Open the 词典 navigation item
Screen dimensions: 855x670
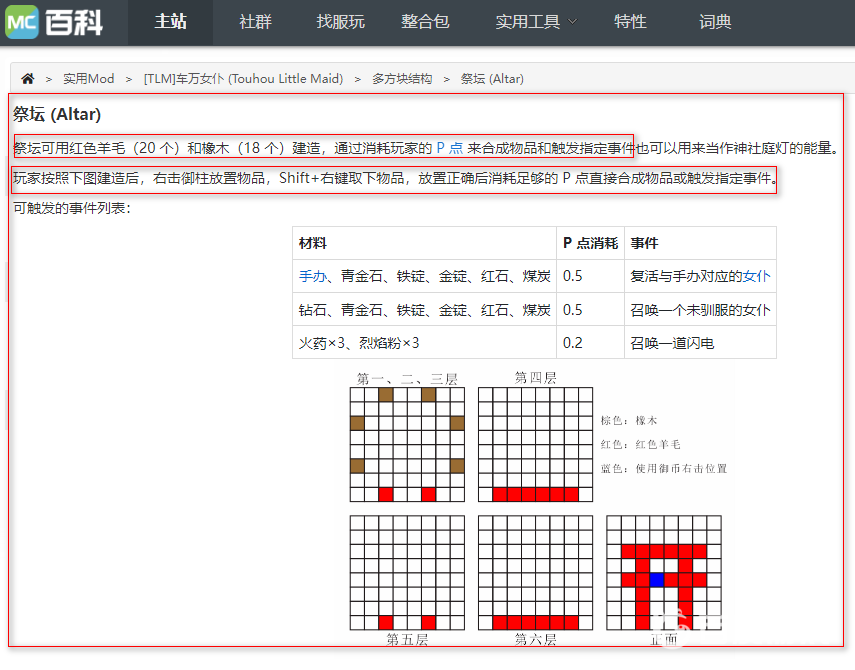pos(715,22)
